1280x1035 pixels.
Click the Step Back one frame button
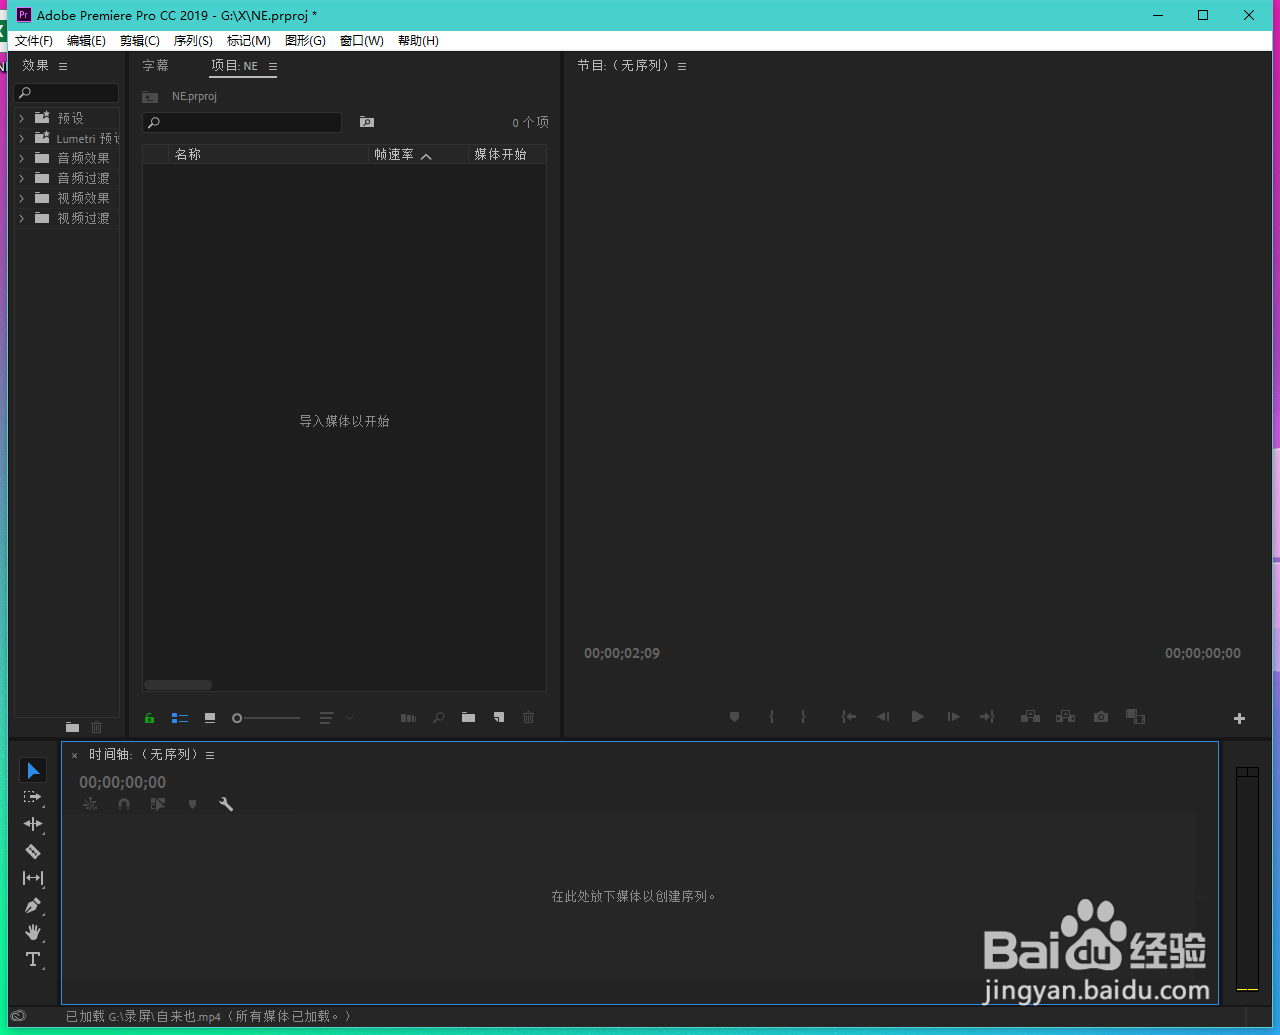pyautogui.click(x=883, y=717)
